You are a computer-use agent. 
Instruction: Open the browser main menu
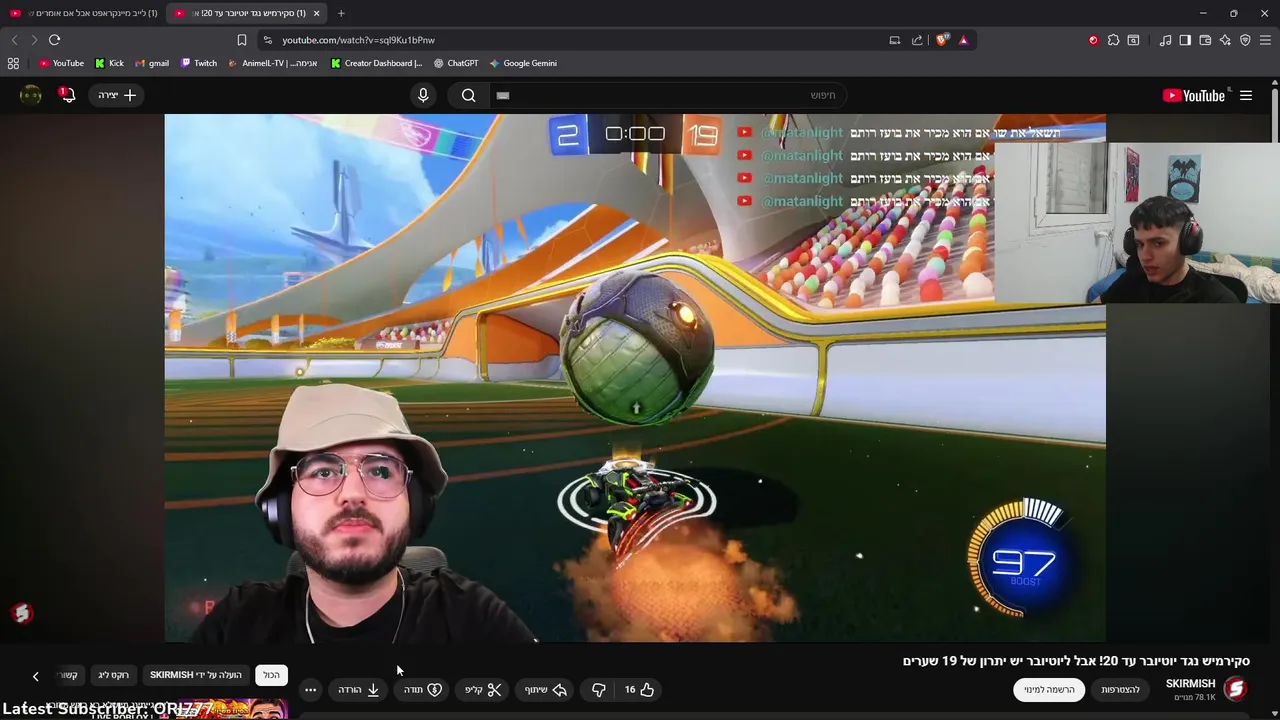tap(1266, 40)
